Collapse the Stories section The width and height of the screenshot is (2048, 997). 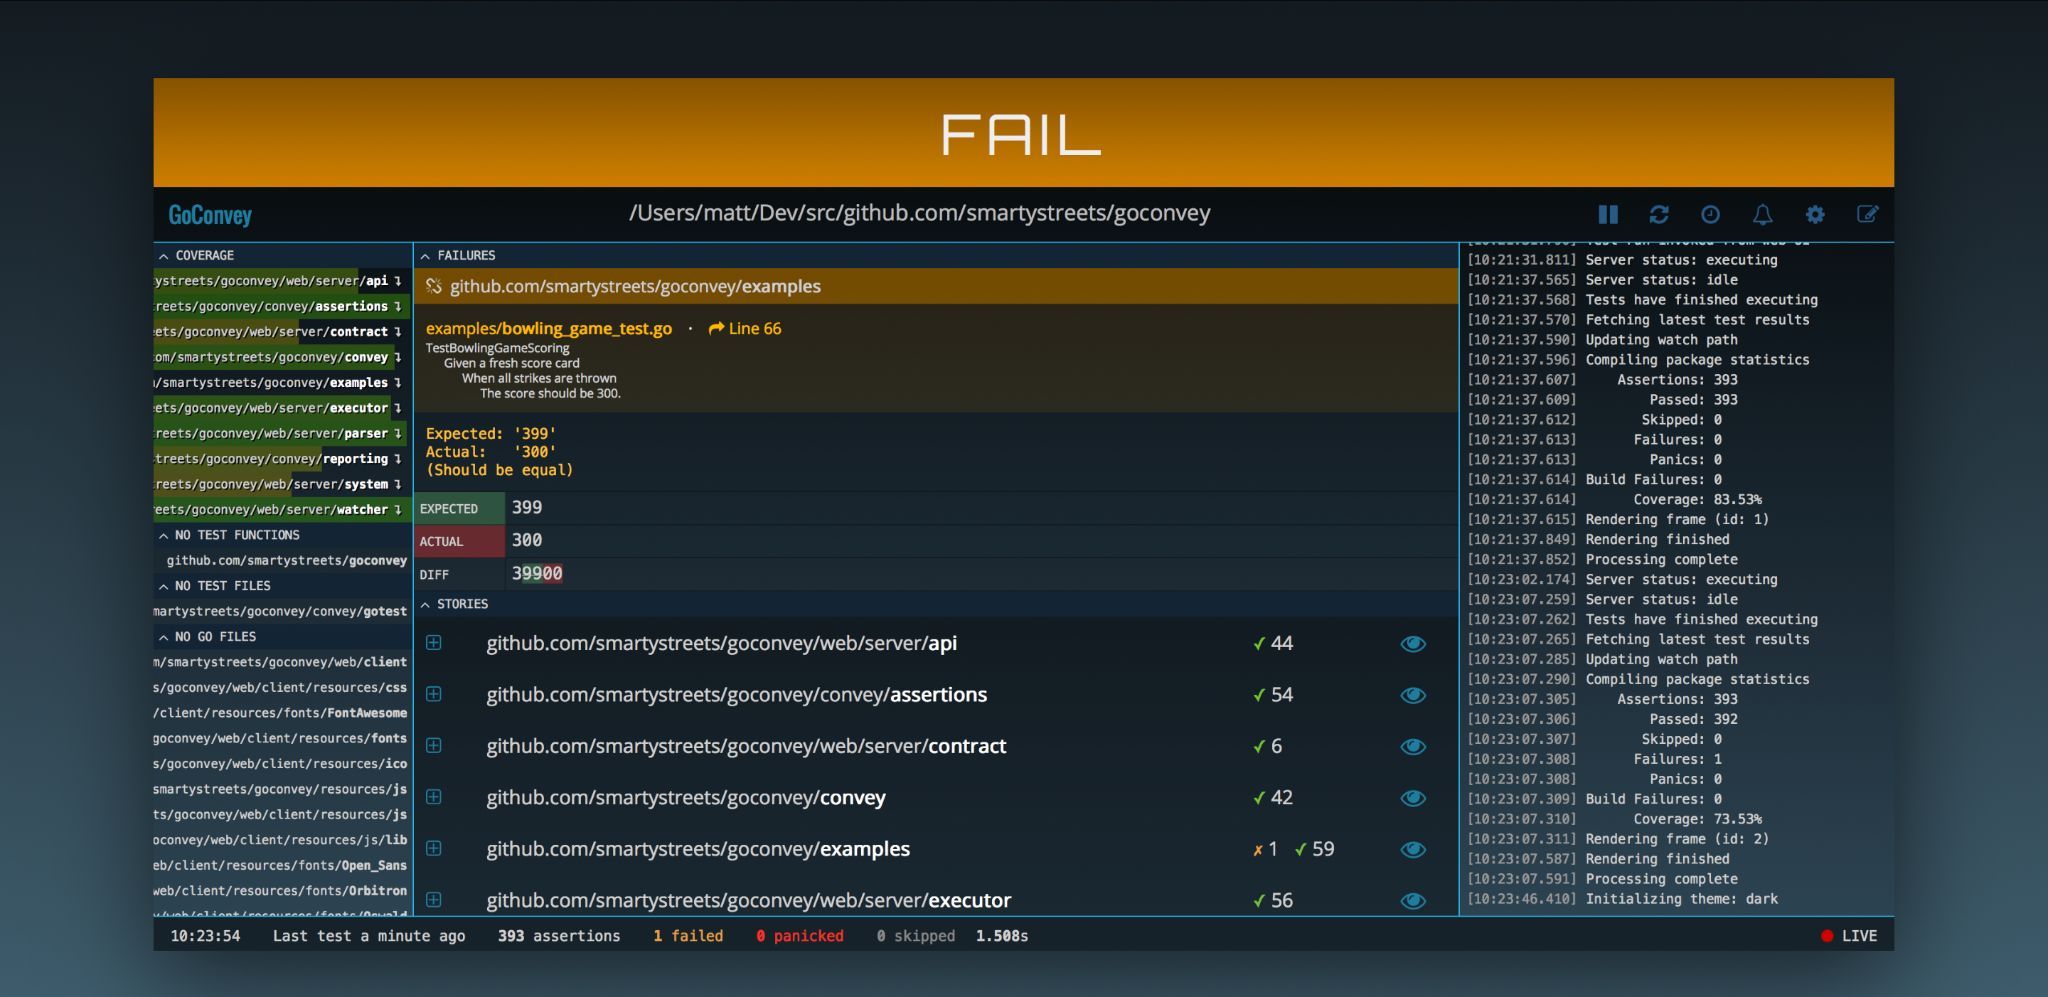[x=454, y=604]
